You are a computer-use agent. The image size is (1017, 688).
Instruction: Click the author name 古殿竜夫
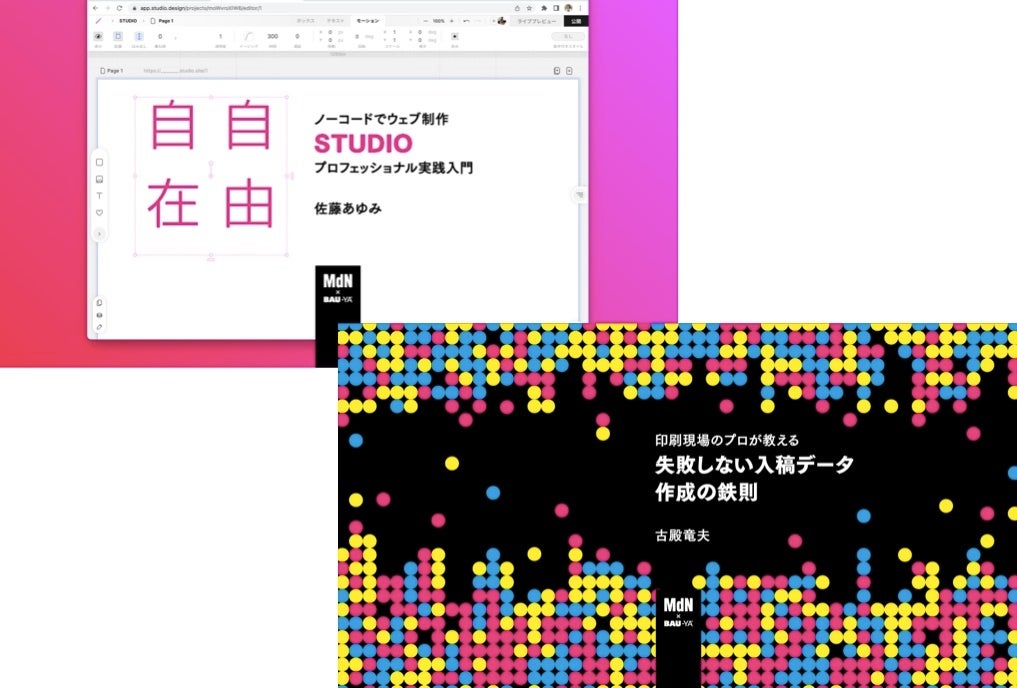(682, 536)
